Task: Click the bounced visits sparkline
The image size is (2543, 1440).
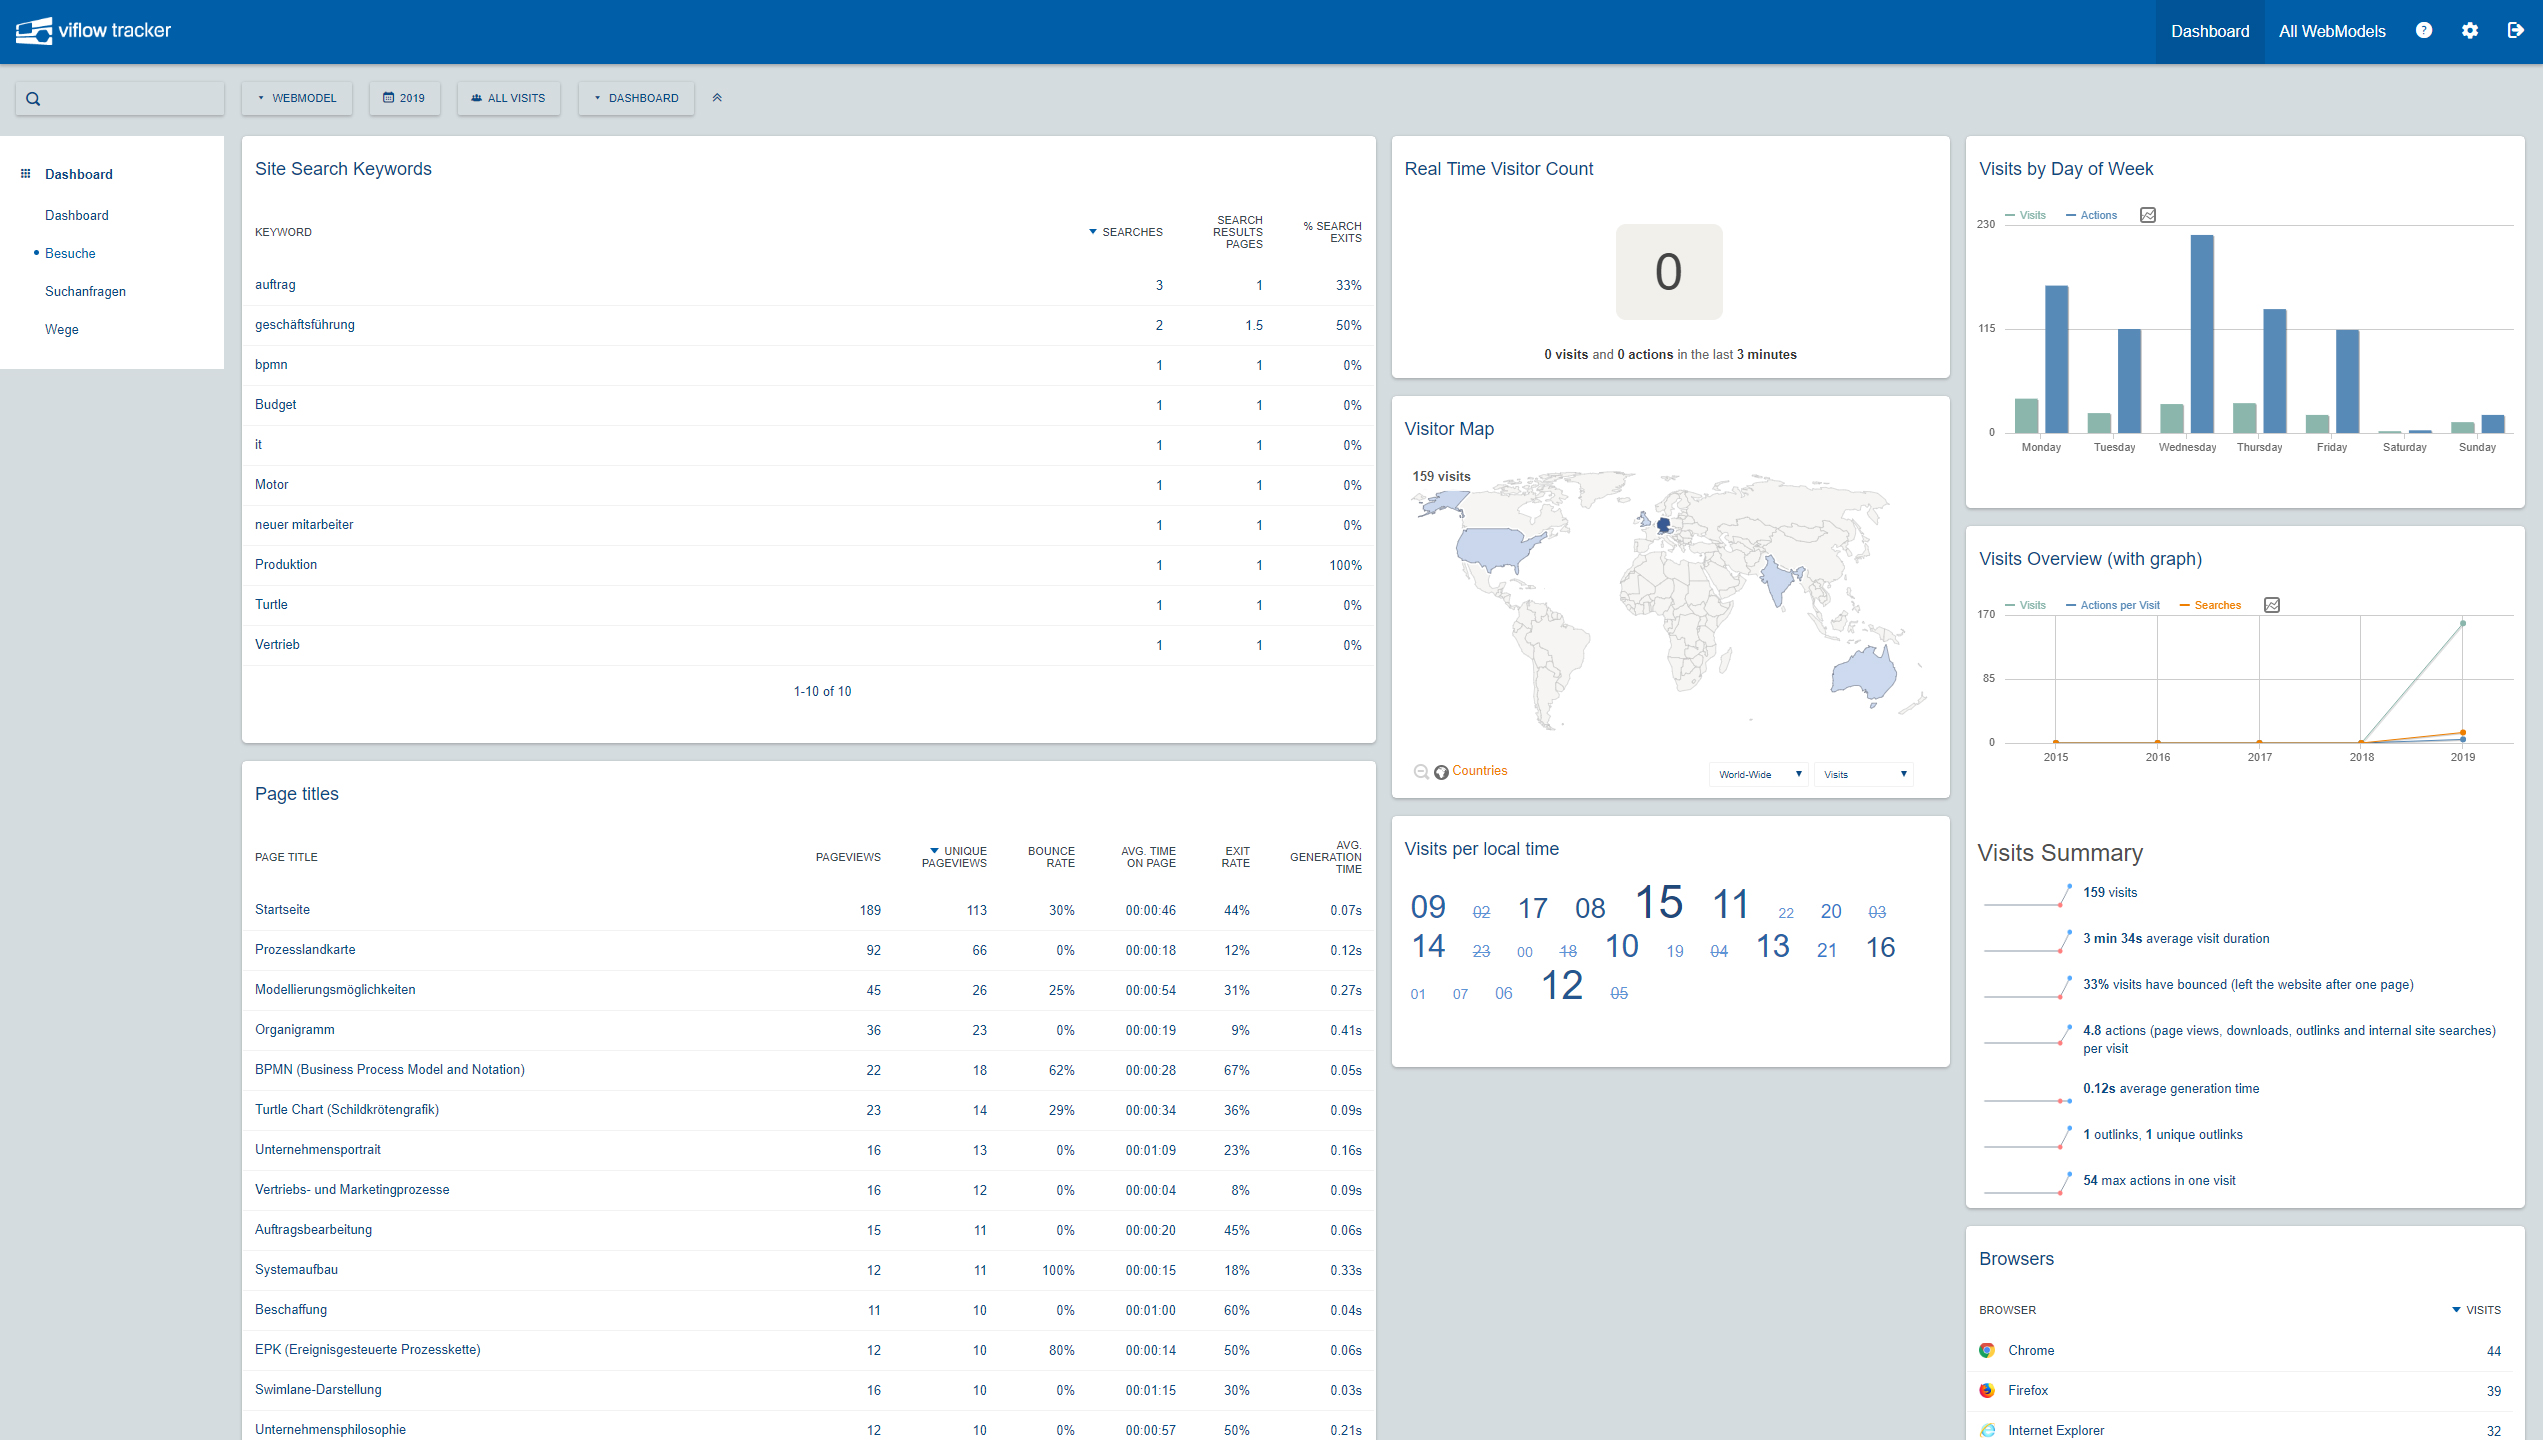Action: (x=2027, y=988)
